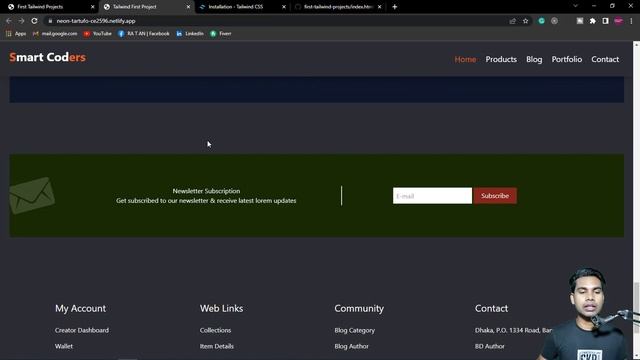The width and height of the screenshot is (640, 360).
Task: Click the share page icon in address bar
Action: tap(513, 21)
